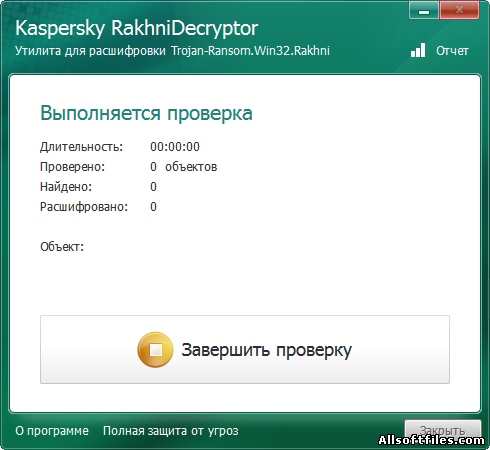Click the Найдено label
This screenshot has height=450, width=490.
click(66, 187)
